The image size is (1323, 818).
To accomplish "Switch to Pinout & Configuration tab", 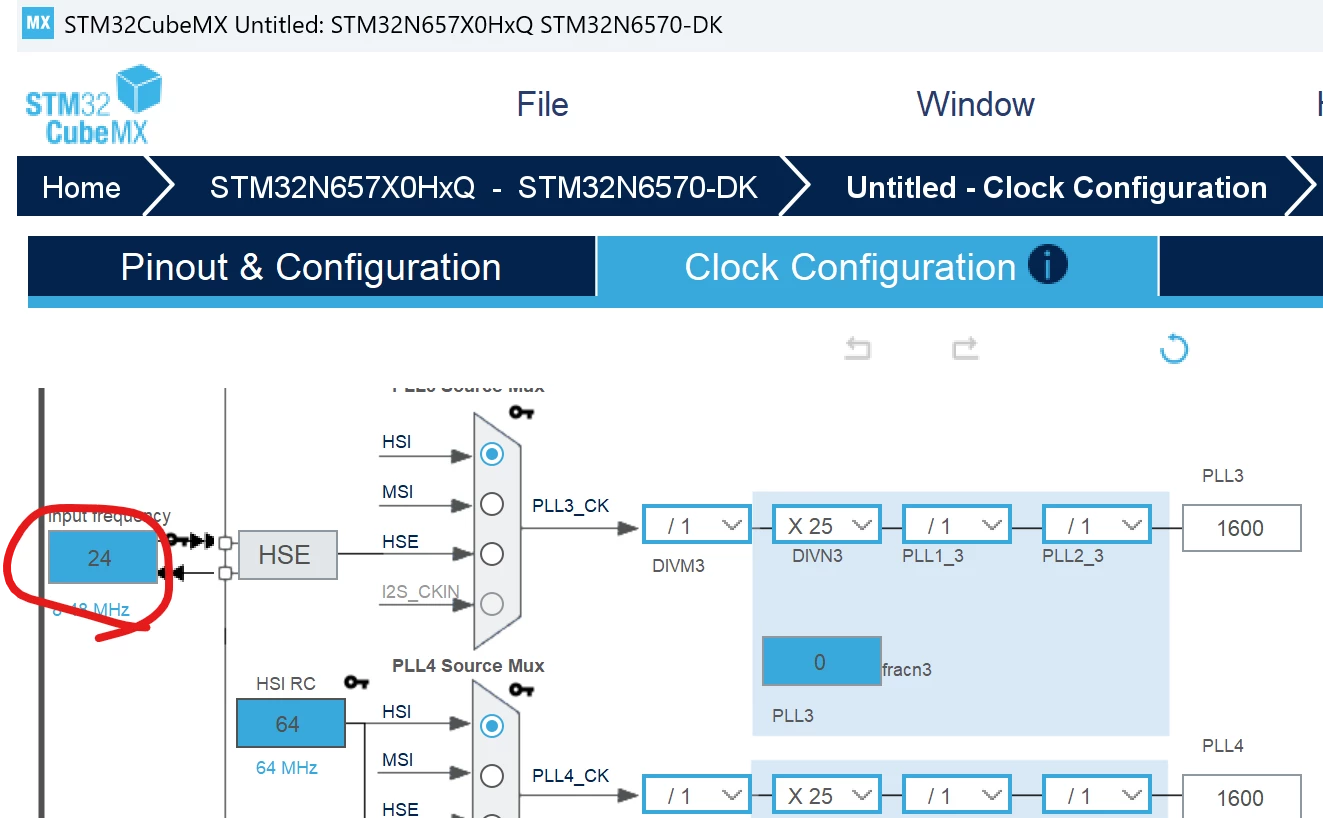I will pyautogui.click(x=311, y=267).
